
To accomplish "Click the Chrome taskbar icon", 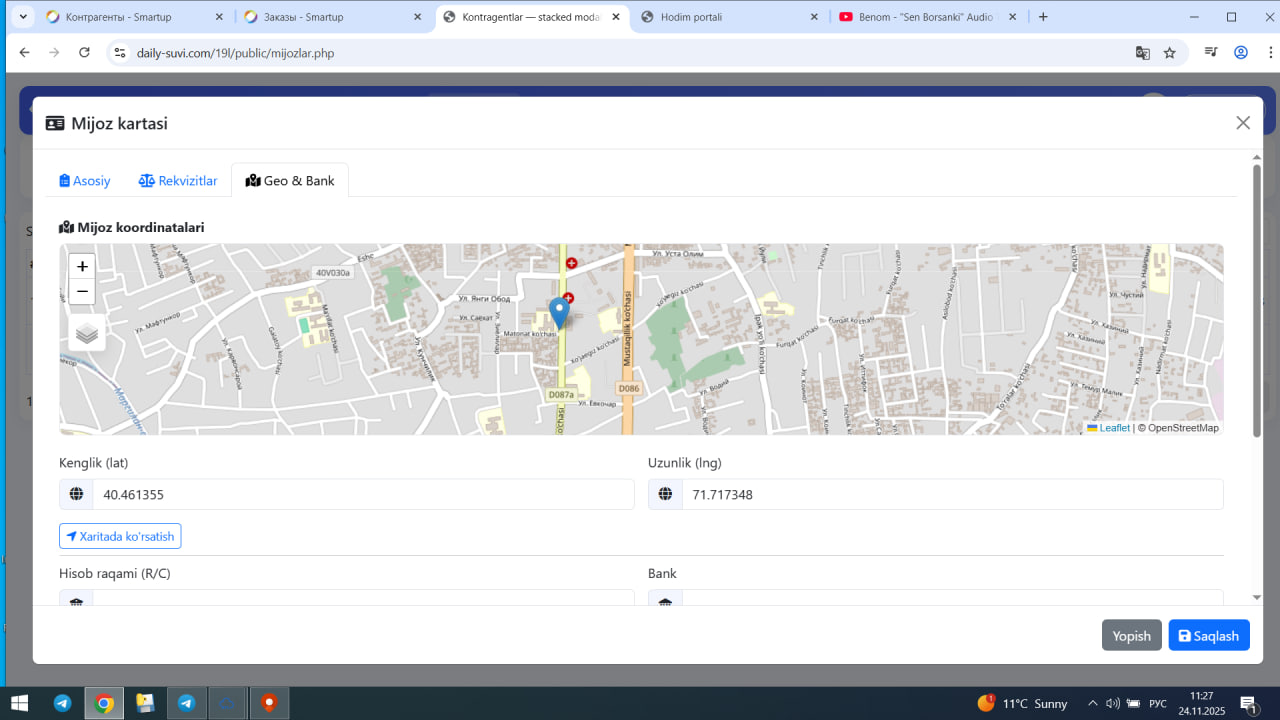I will (x=104, y=703).
